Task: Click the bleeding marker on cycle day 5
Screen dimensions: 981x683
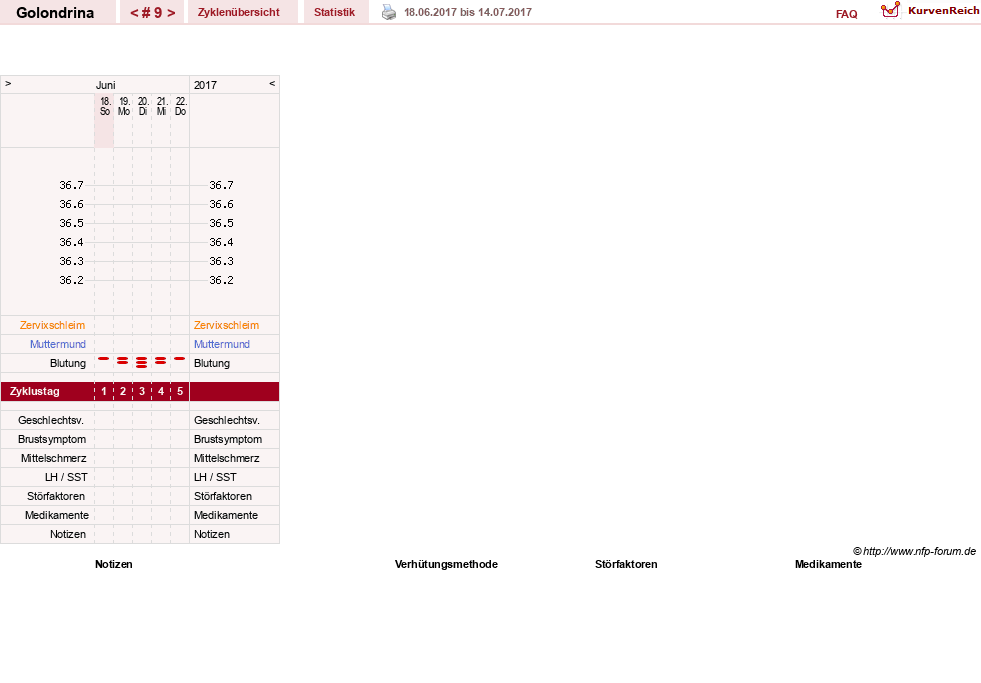Action: [x=180, y=358]
